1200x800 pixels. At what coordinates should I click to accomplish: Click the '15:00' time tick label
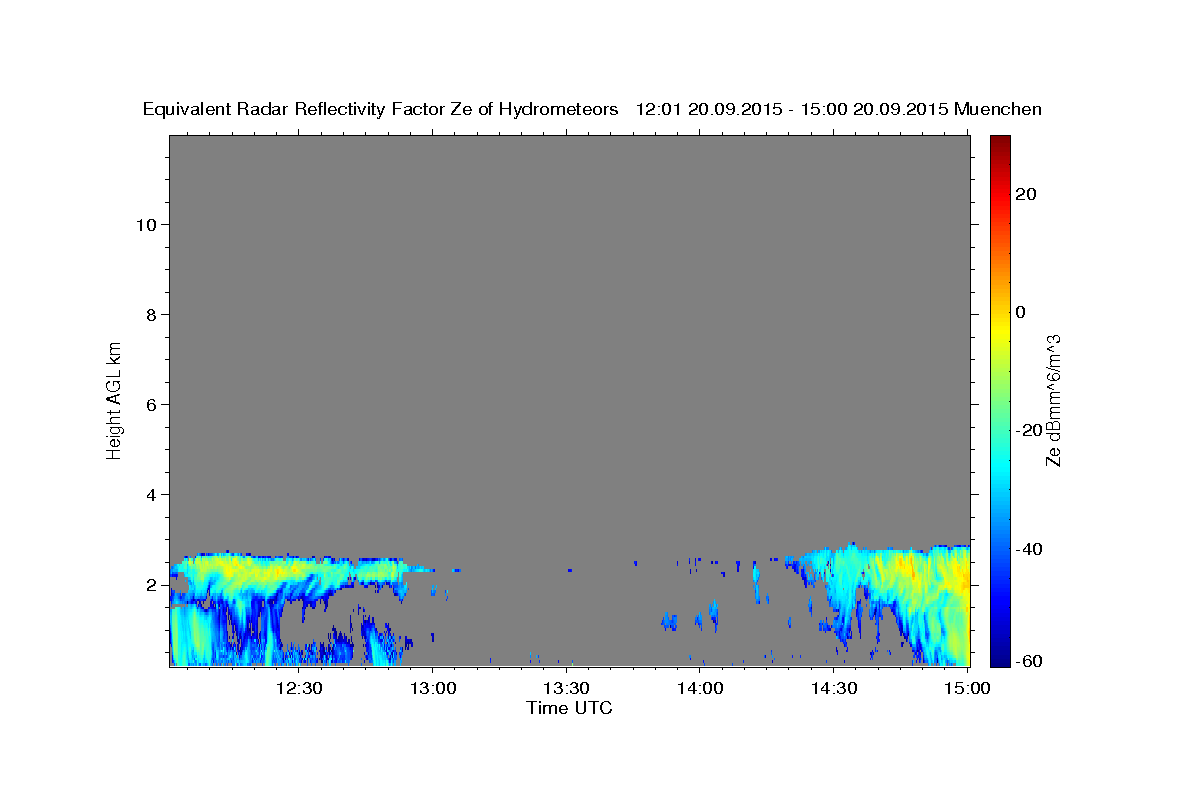(967, 688)
